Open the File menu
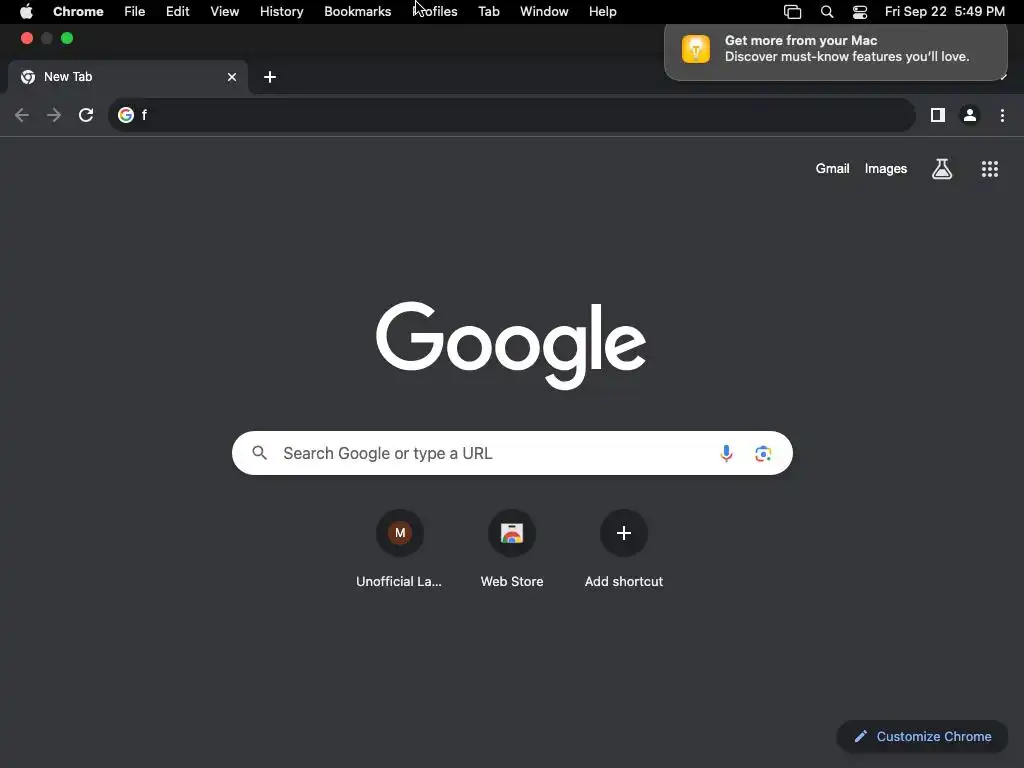Image resolution: width=1024 pixels, height=768 pixels. tap(135, 12)
